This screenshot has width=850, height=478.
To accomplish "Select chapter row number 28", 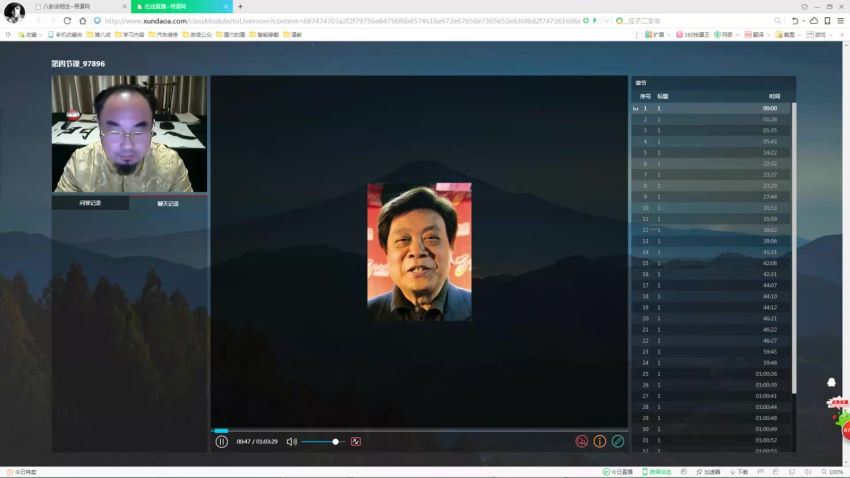I will [x=710, y=407].
